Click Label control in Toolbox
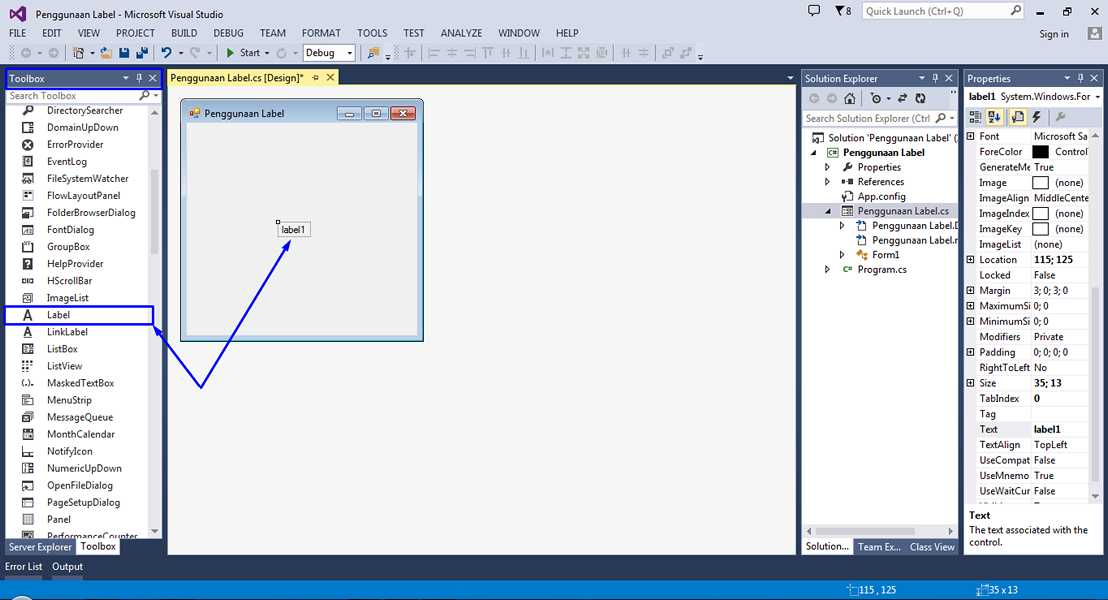The image size is (1108, 600). [79, 315]
